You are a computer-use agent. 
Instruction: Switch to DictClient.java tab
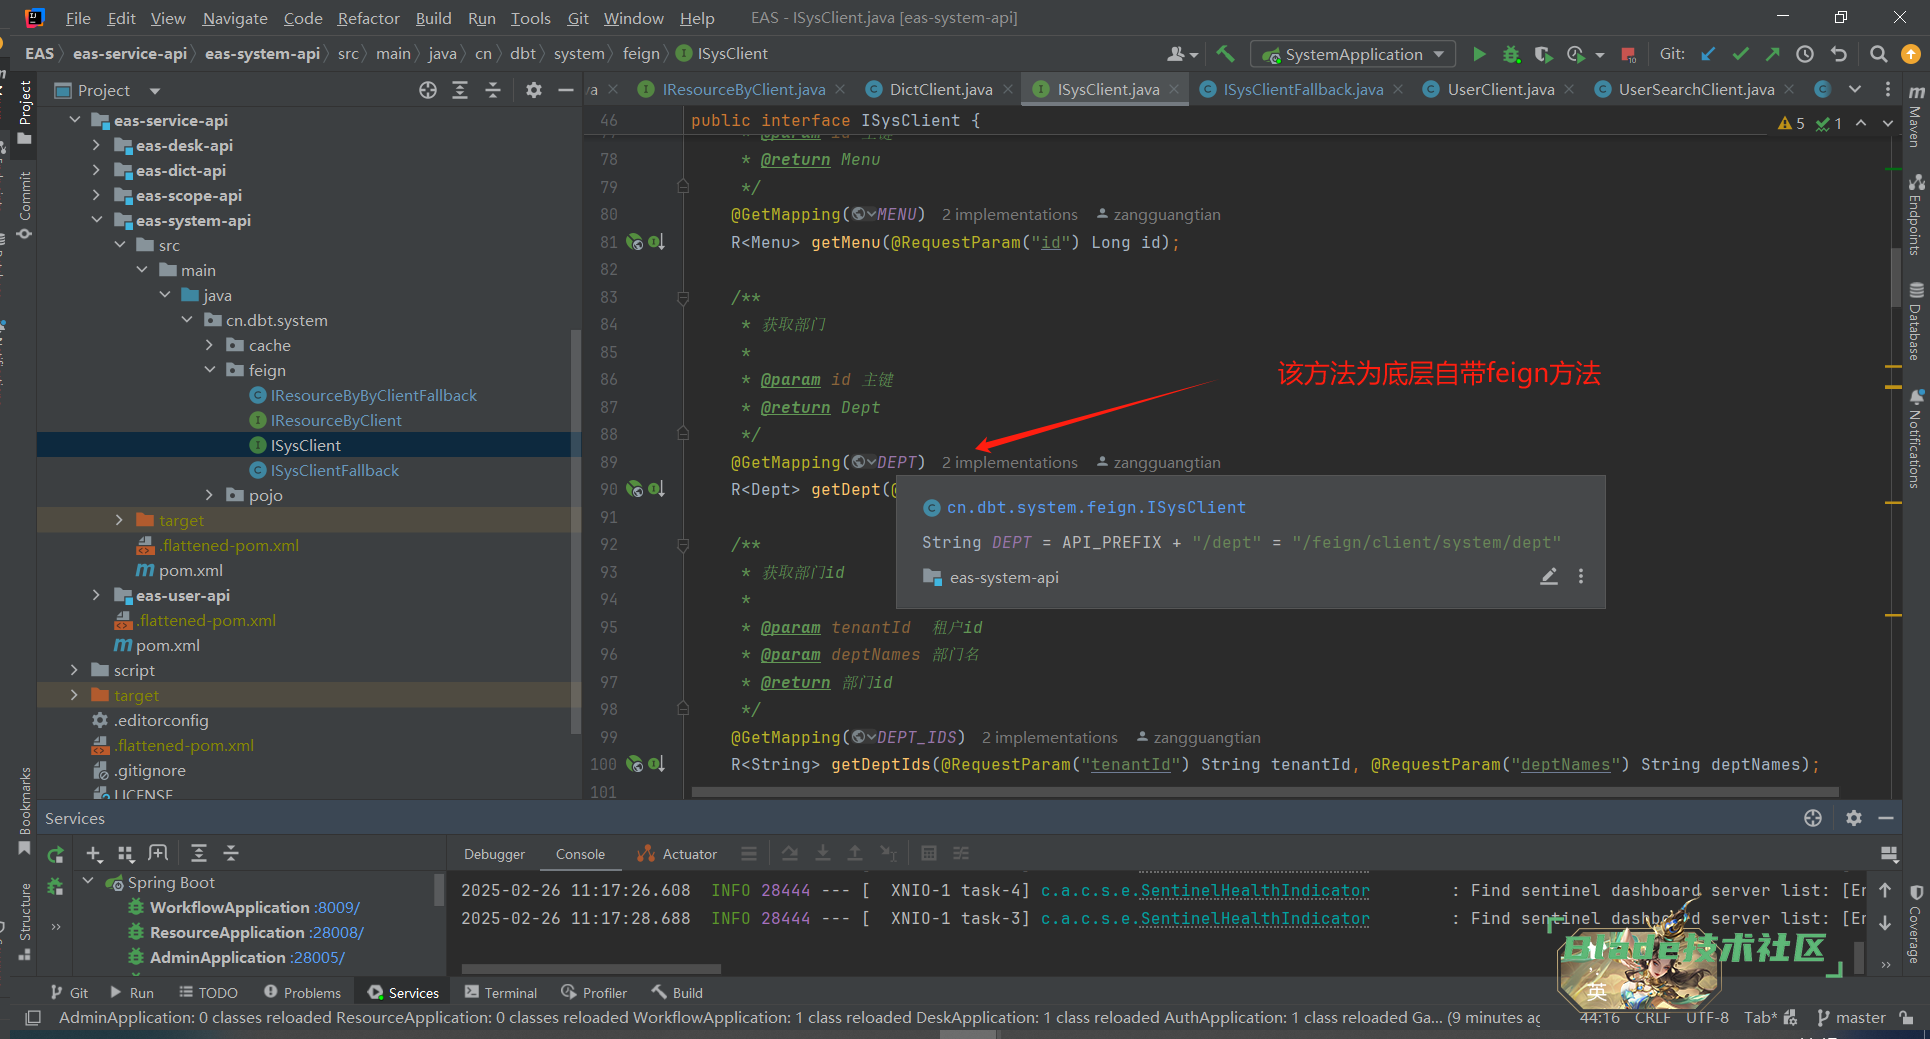coord(940,89)
